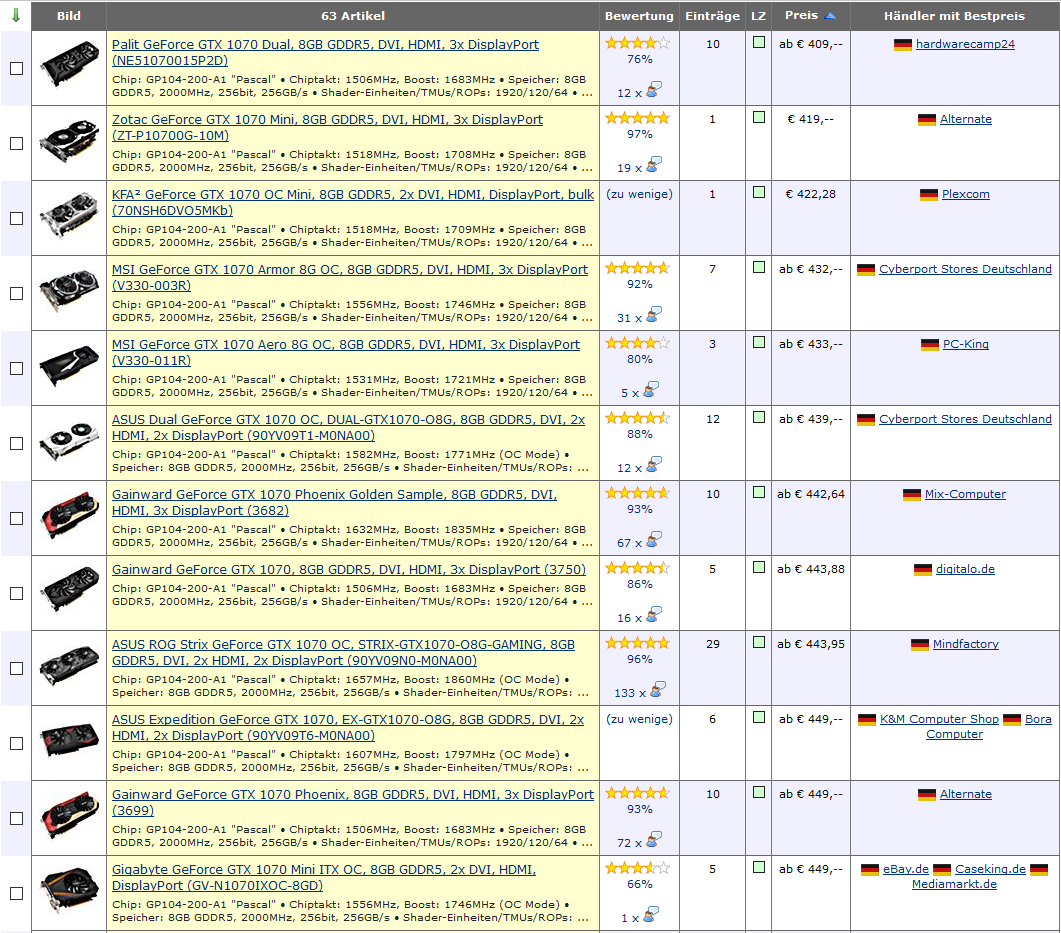This screenshot has width=1061, height=933.
Task: Open KFA² GTX 1070 OC Mini thumbnail
Action: tap(69, 215)
